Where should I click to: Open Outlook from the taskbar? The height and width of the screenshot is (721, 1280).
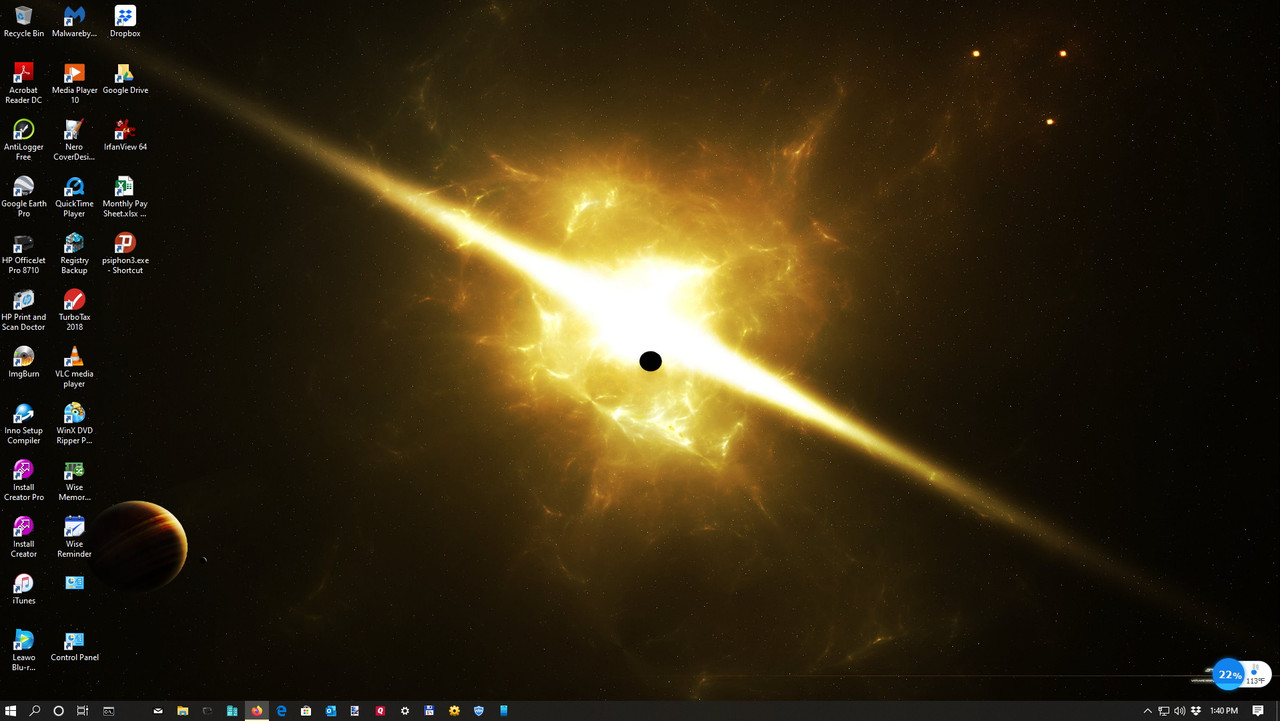coord(331,711)
